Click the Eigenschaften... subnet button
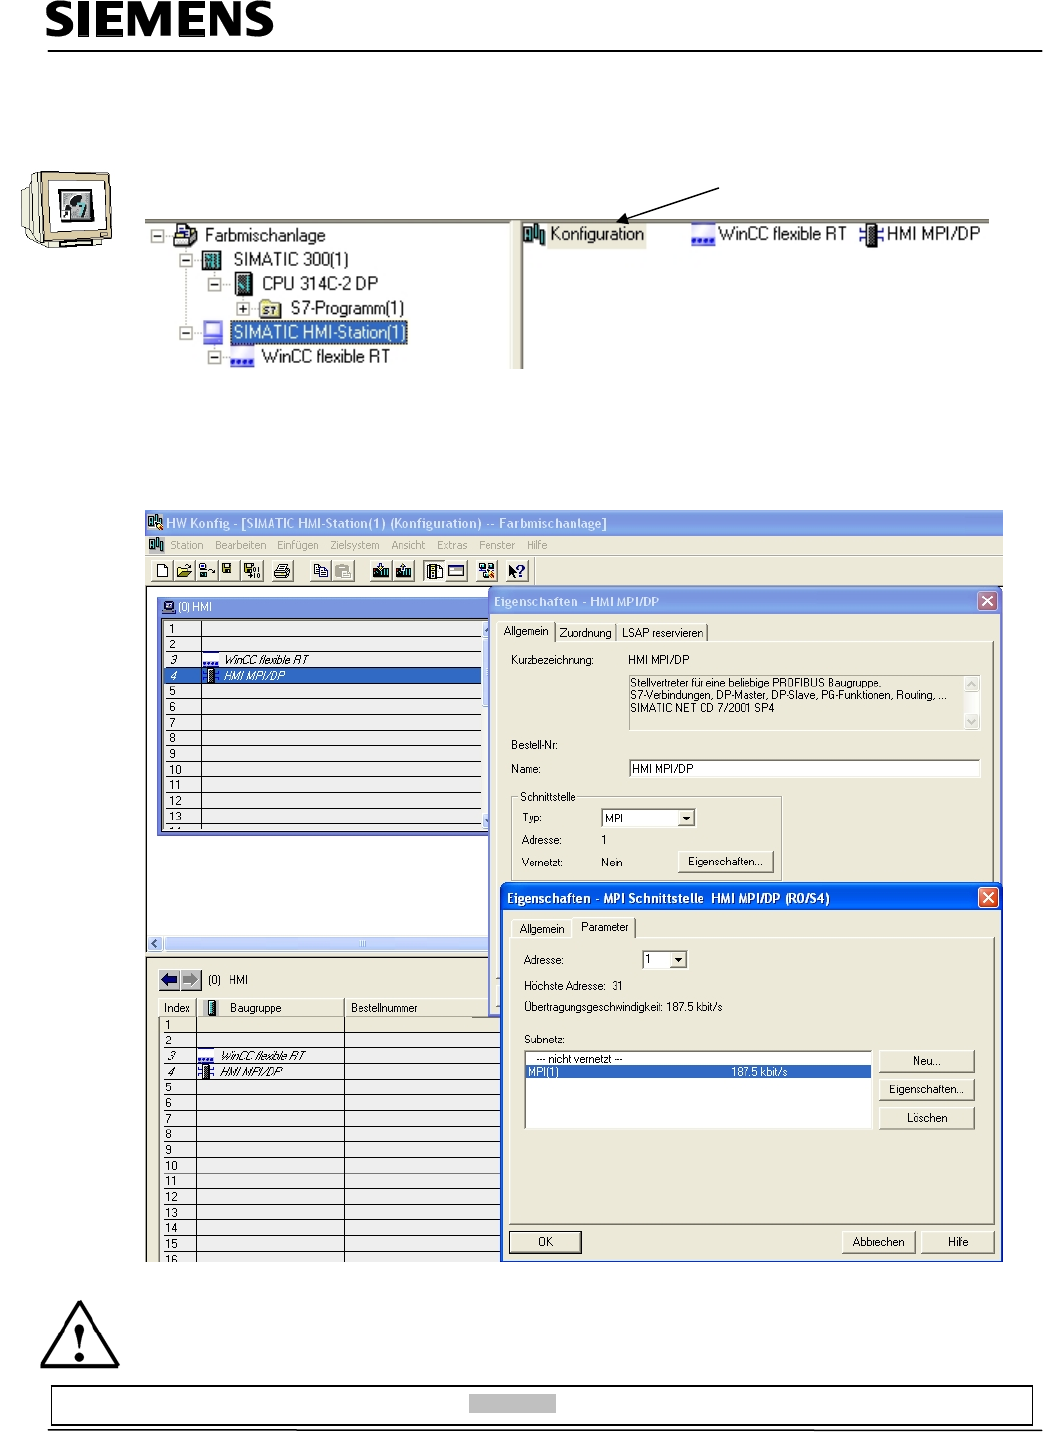This screenshot has width=1043, height=1432. [x=926, y=1089]
